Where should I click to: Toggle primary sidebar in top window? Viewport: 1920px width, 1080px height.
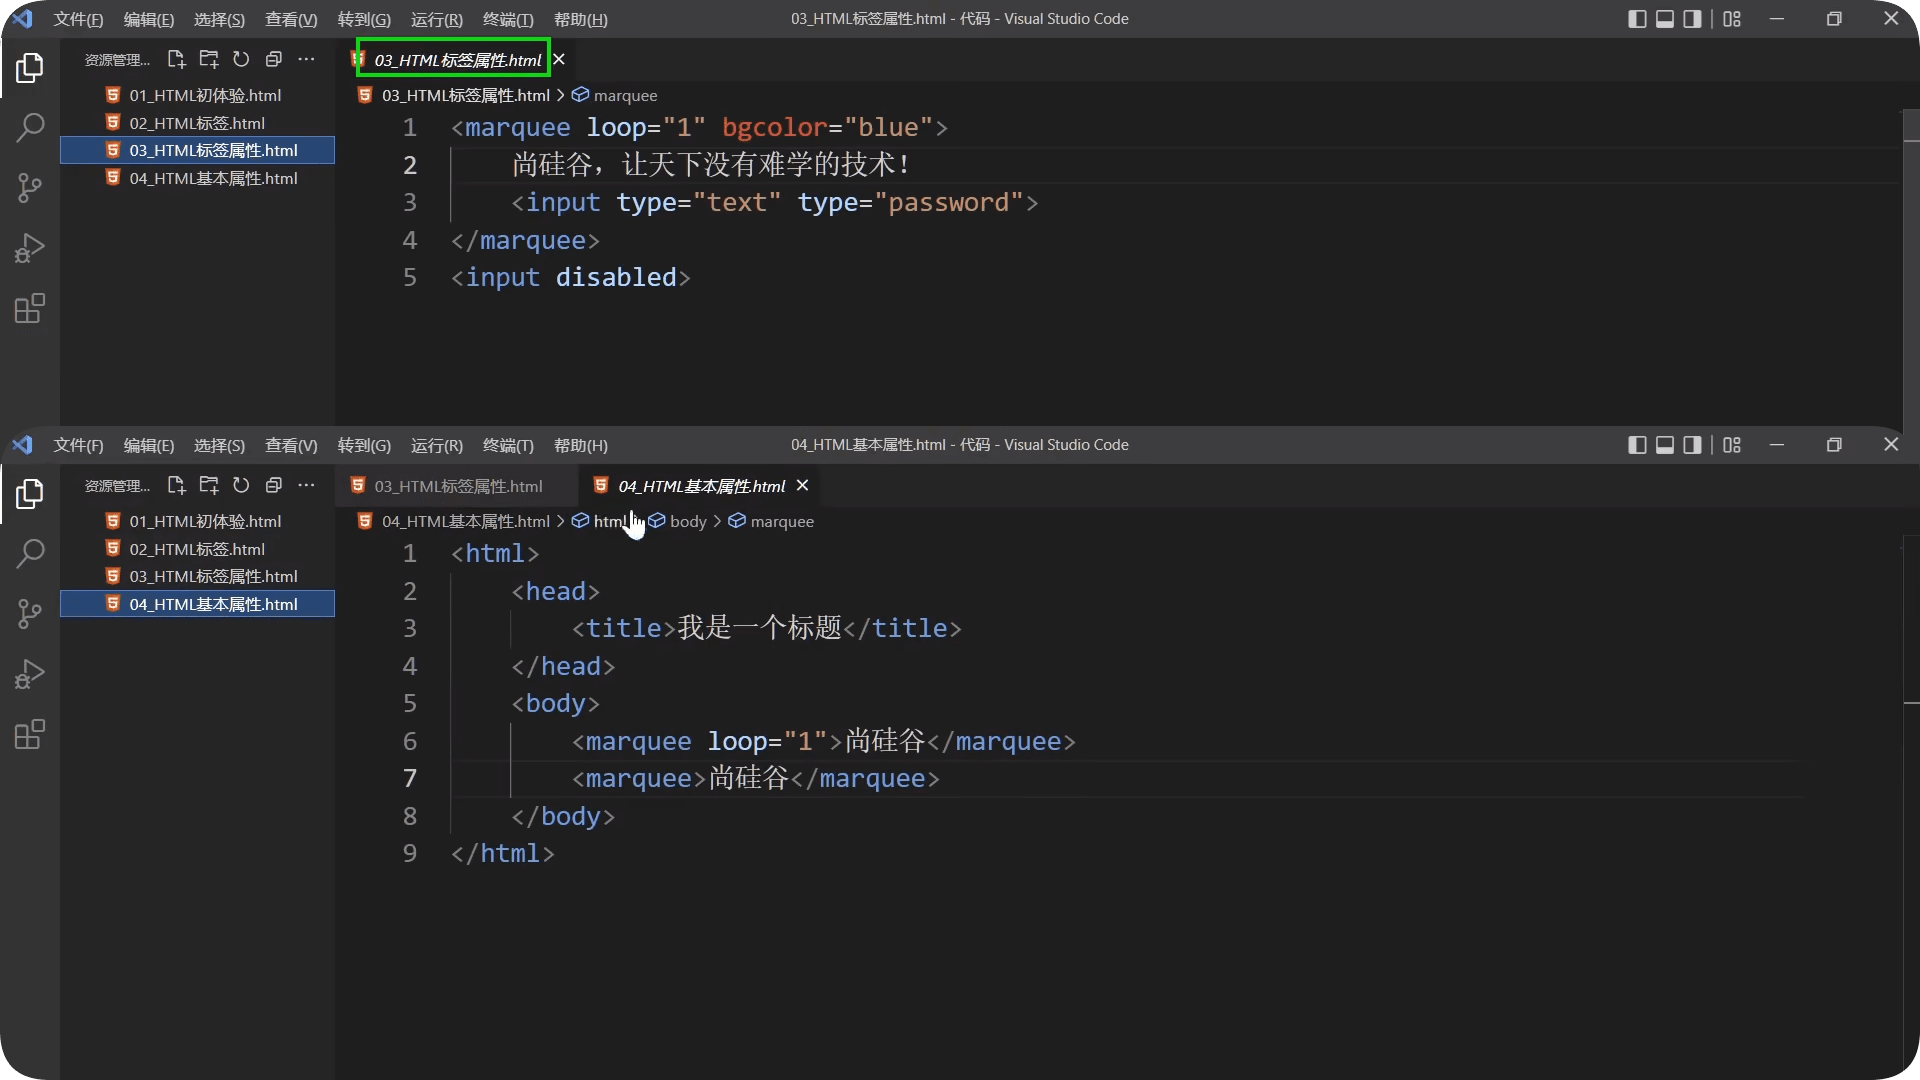[x=1637, y=19]
